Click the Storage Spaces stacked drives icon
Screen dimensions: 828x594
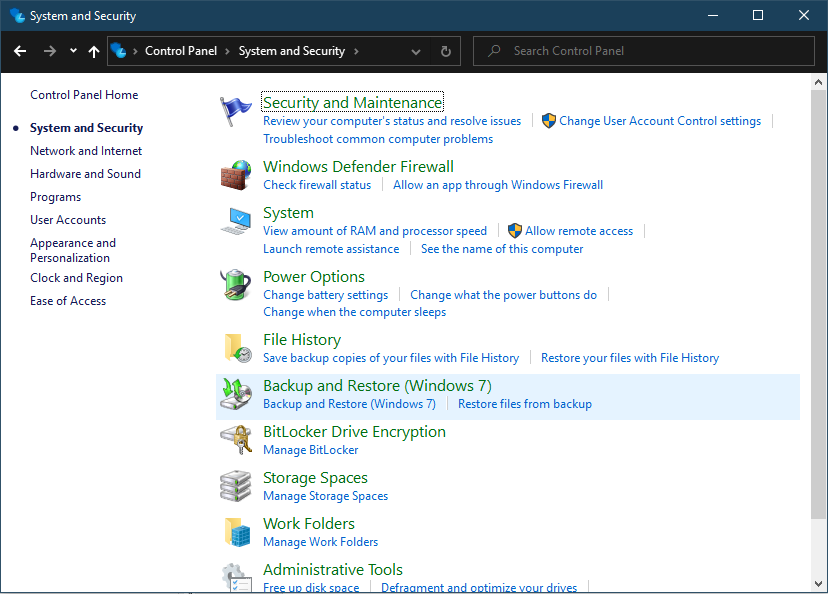tap(236, 486)
